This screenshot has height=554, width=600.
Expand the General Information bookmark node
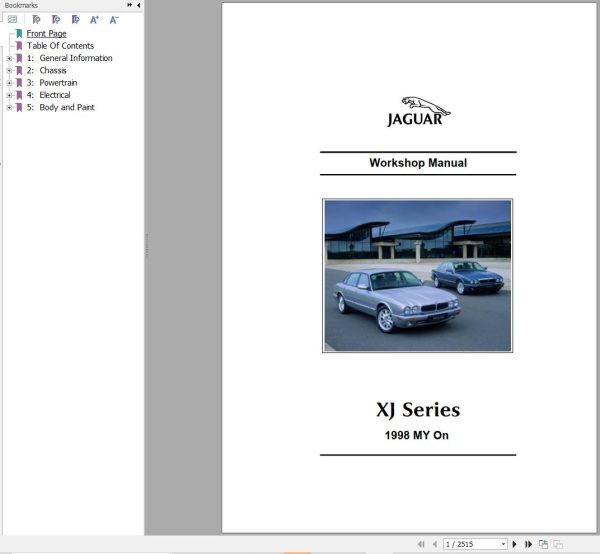coord(9,58)
